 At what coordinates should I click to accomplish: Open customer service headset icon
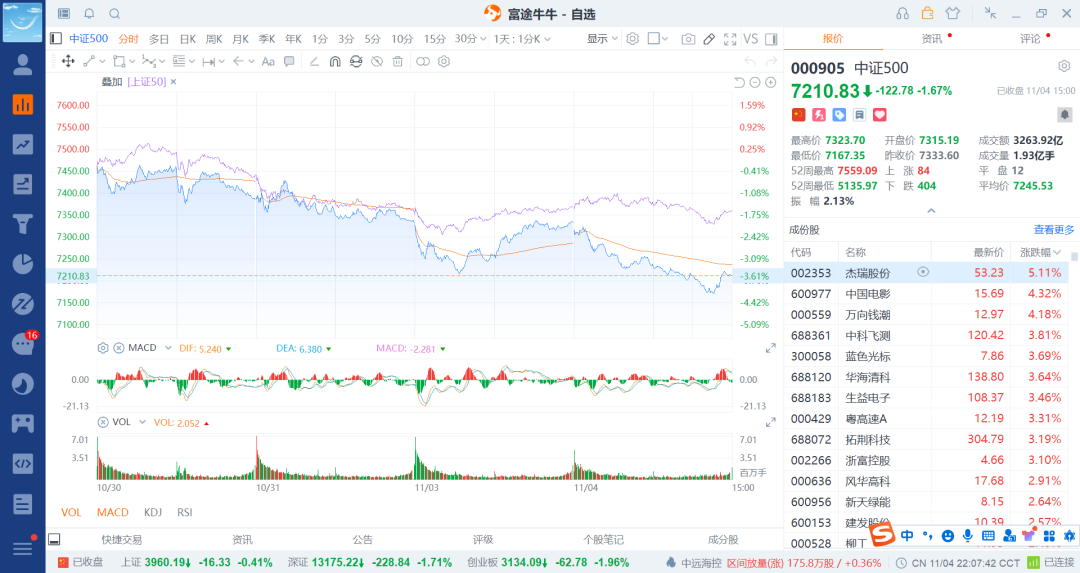click(902, 14)
